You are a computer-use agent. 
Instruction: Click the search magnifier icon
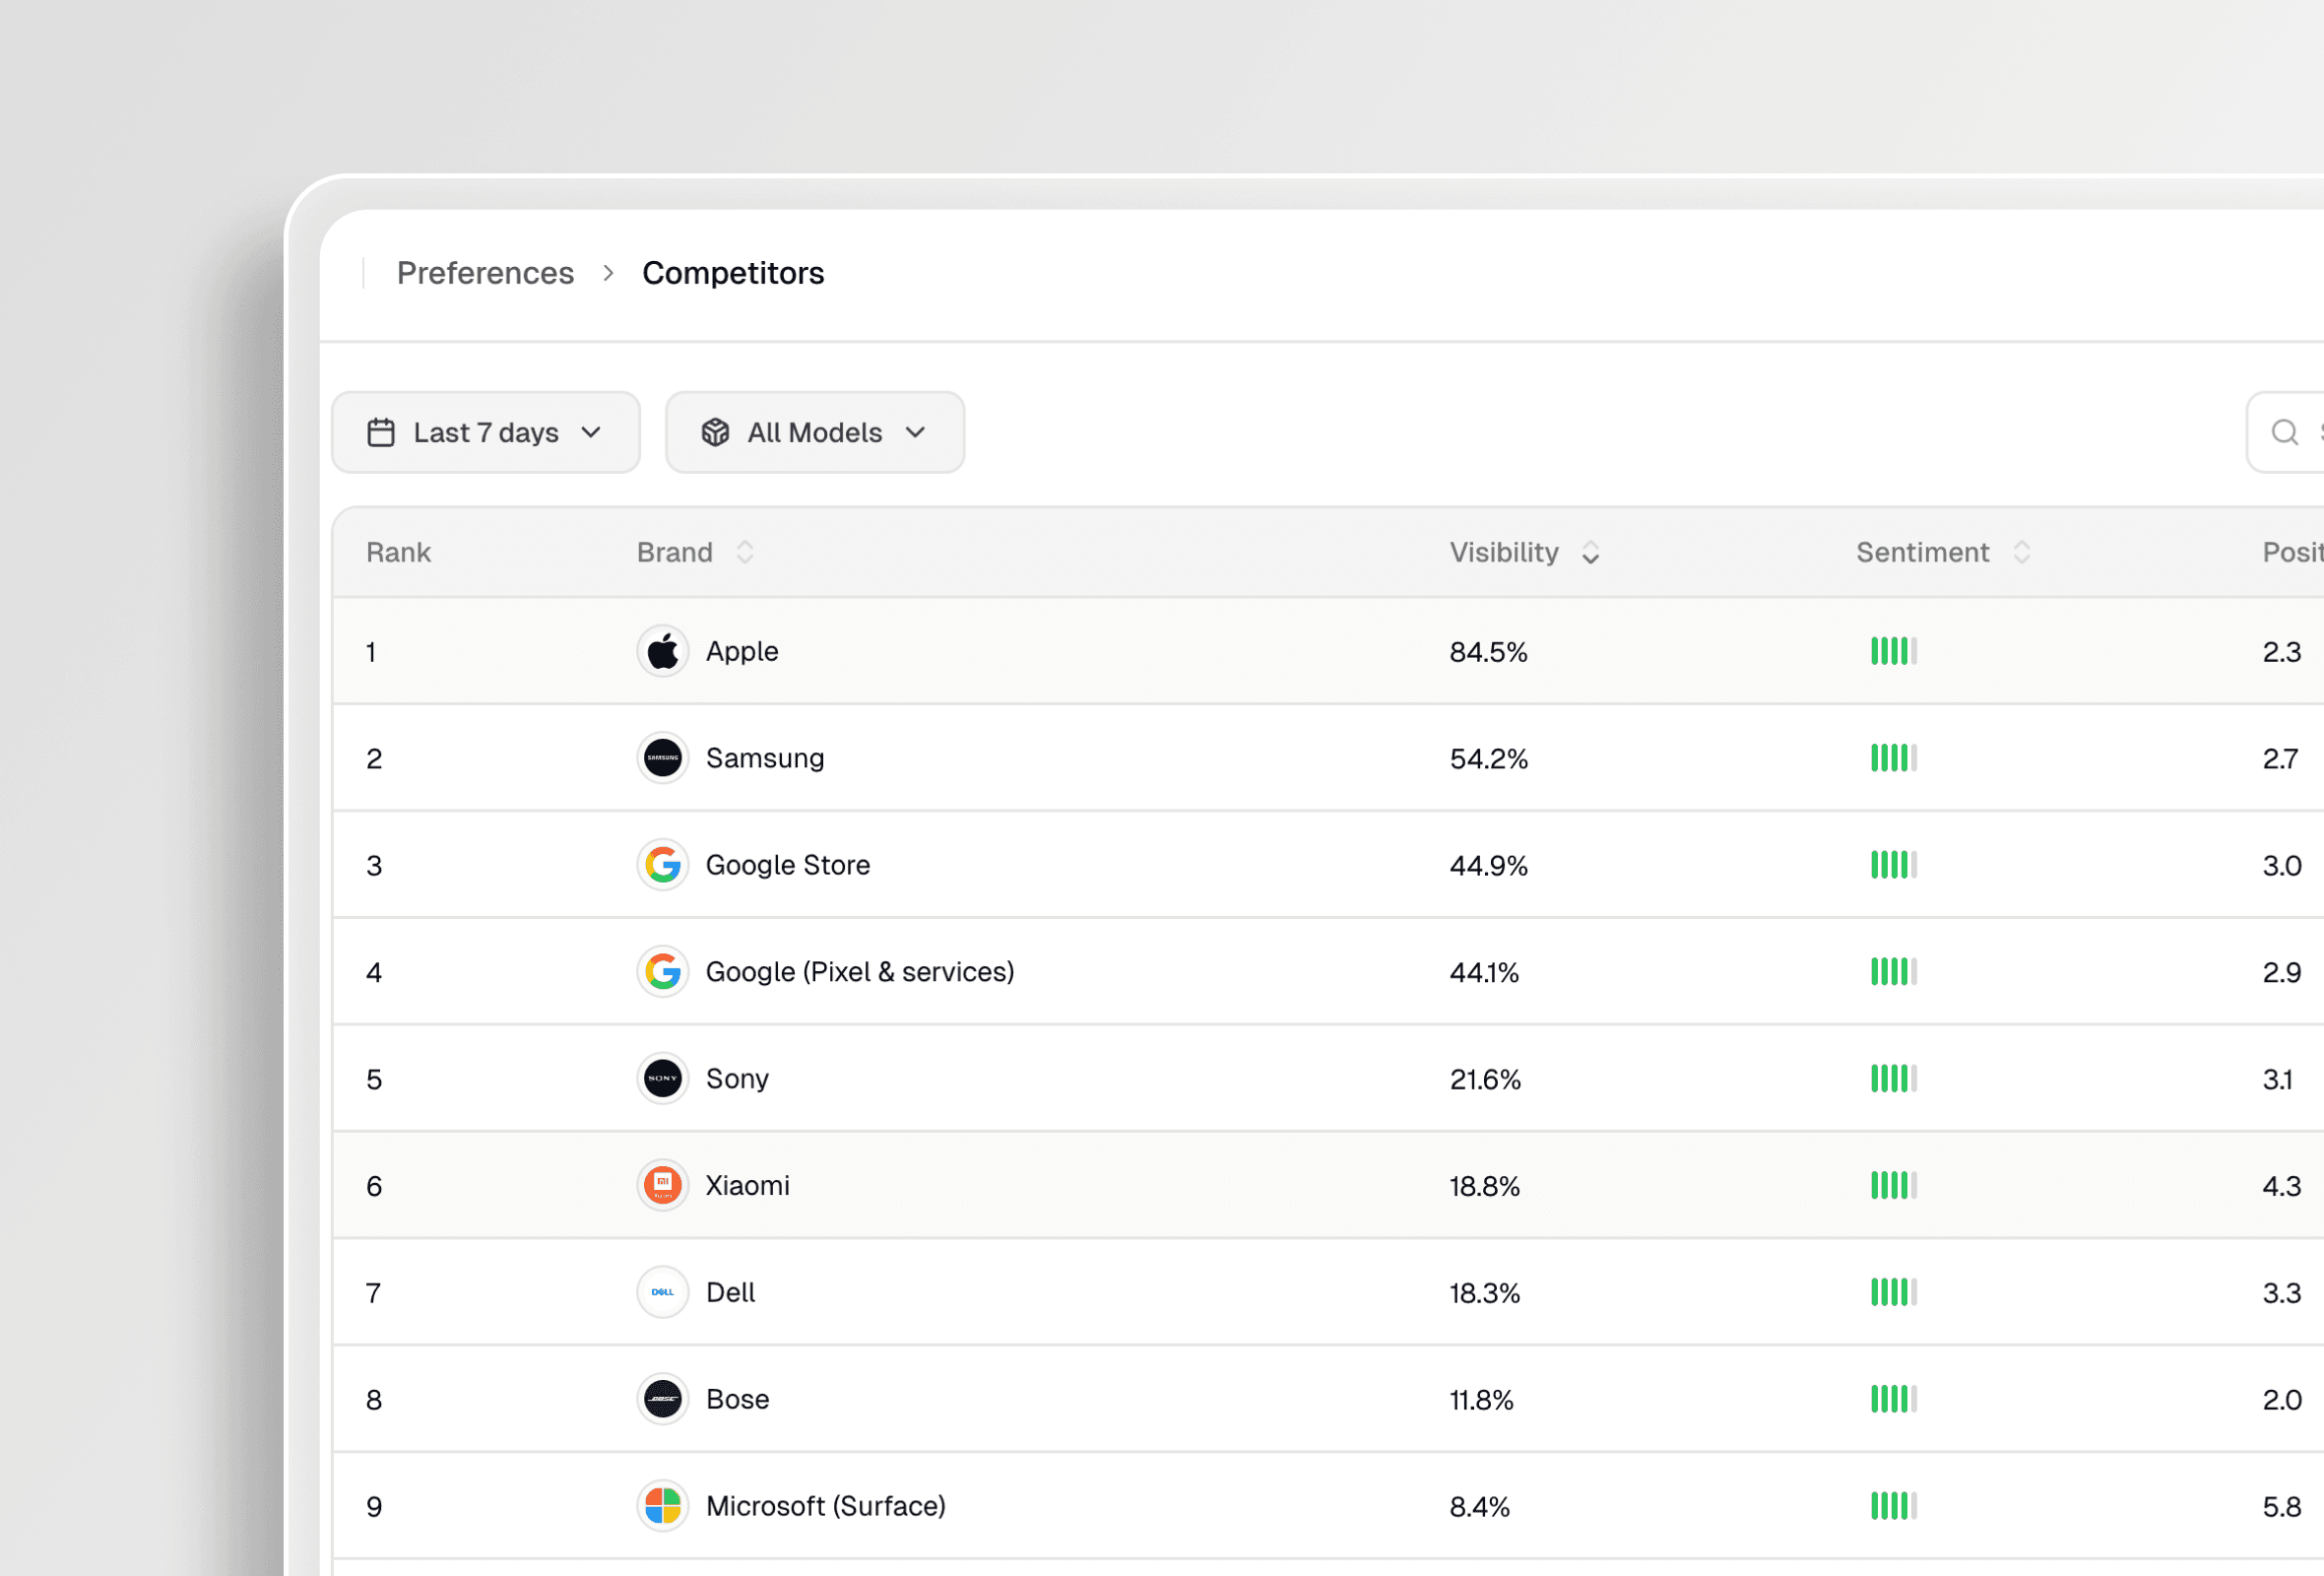2283,431
